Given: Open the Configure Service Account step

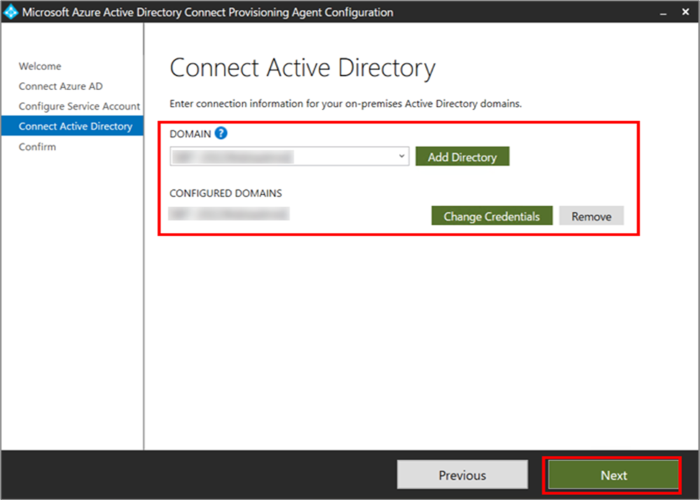Looking at the screenshot, I should (x=79, y=106).
